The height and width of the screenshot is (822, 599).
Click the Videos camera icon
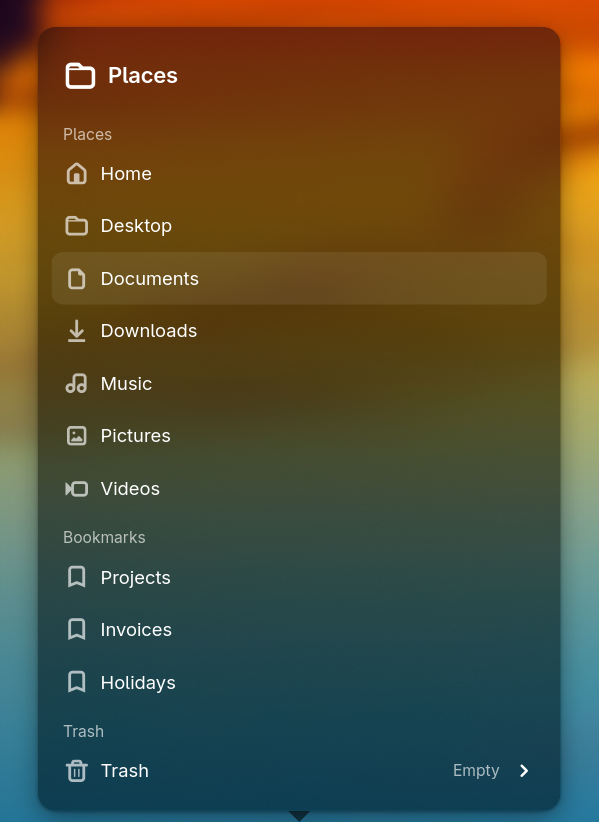[x=77, y=489]
